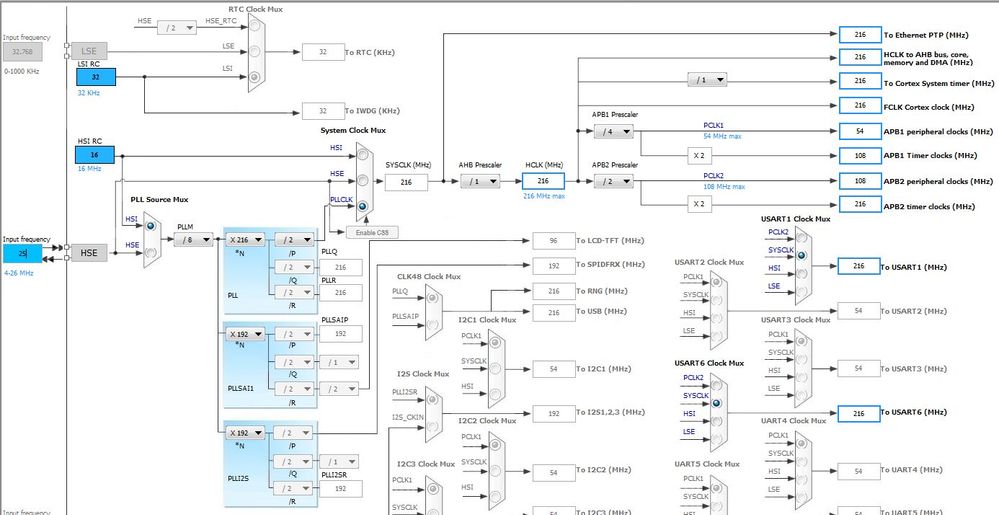Viewport: 999px width, 515px height.
Task: Open the APB2 Prescaler dropdown
Action: click(x=614, y=182)
